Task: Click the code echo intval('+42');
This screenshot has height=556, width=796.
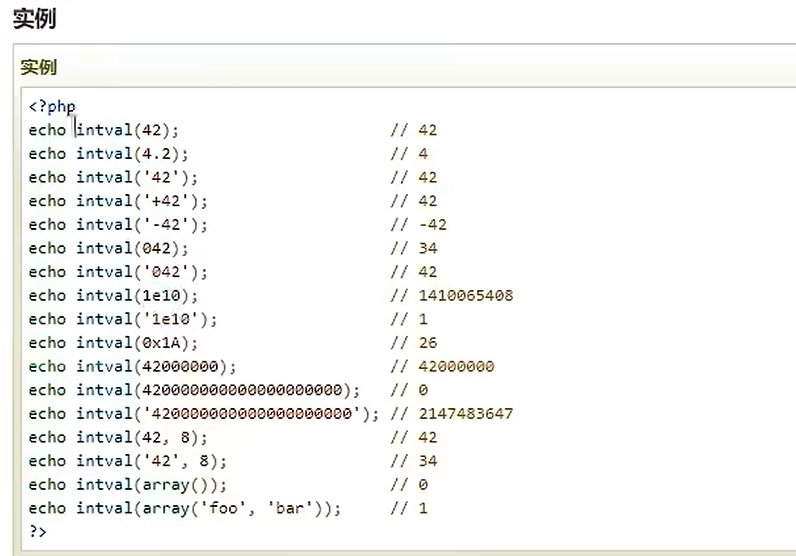Action: [x=118, y=201]
